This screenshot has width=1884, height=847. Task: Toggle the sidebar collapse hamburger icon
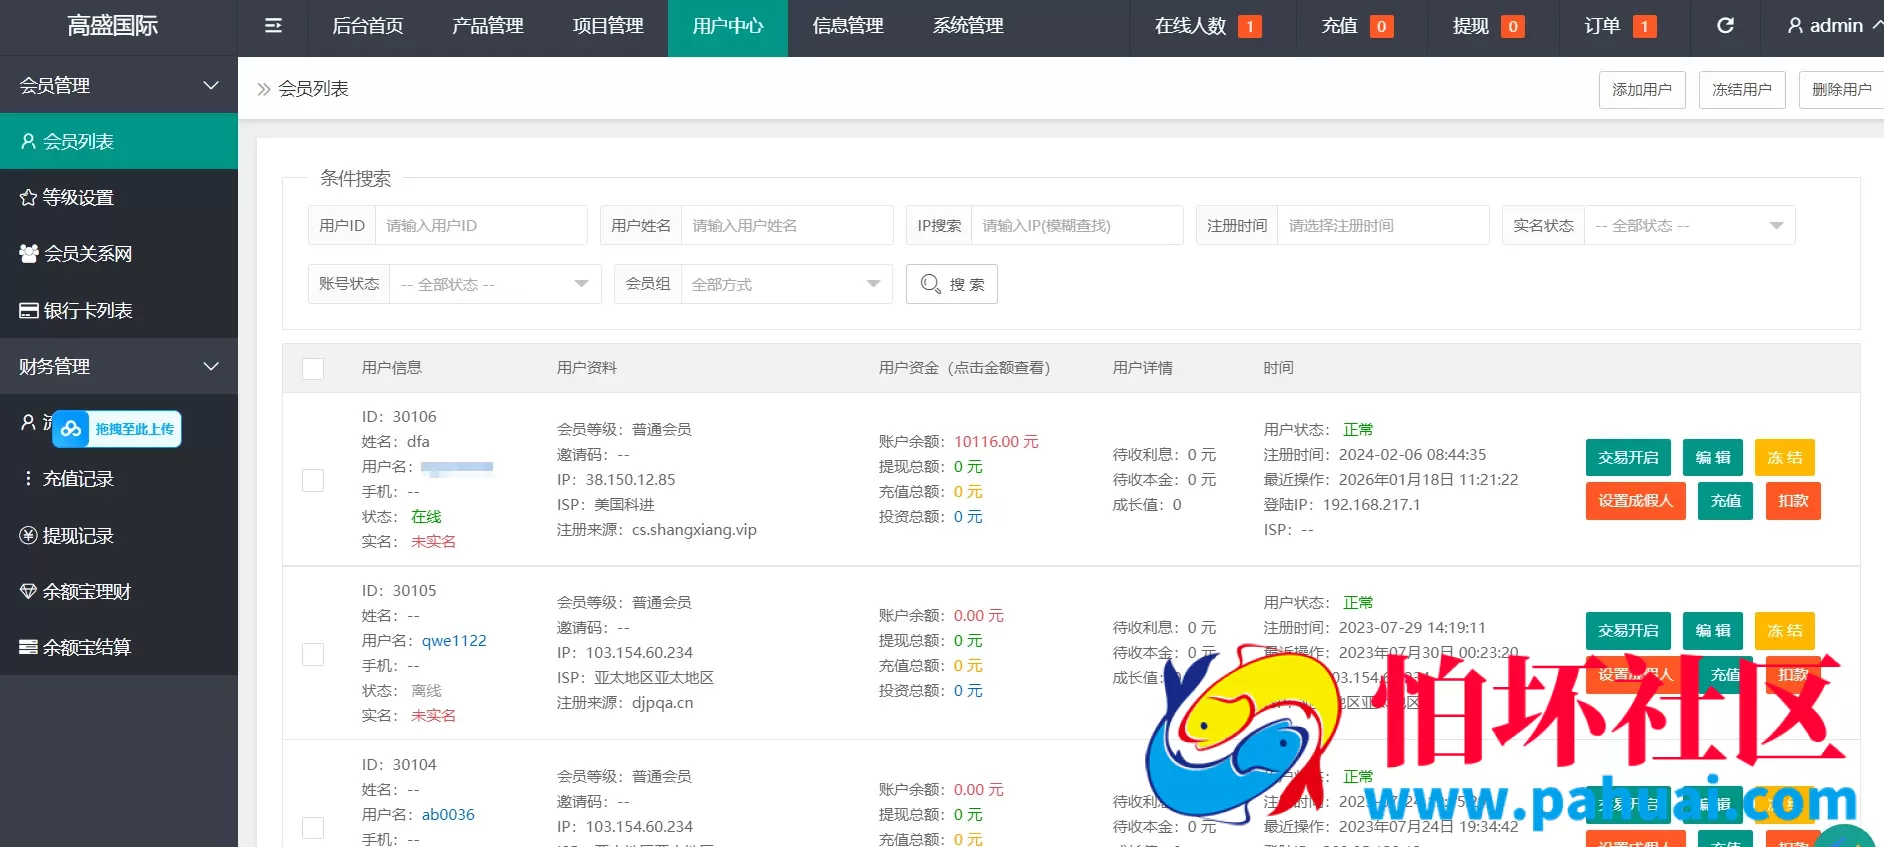click(273, 26)
